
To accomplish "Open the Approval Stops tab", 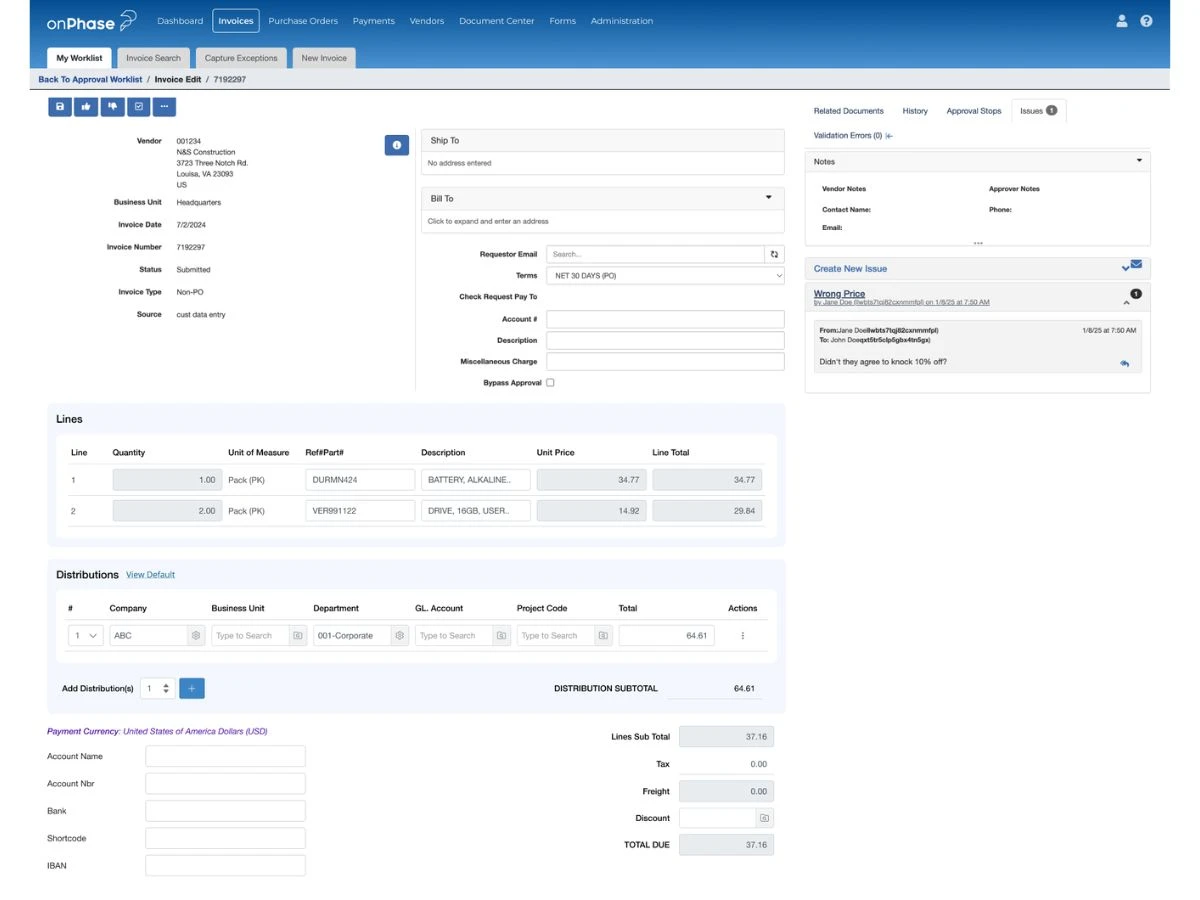I will pos(974,111).
